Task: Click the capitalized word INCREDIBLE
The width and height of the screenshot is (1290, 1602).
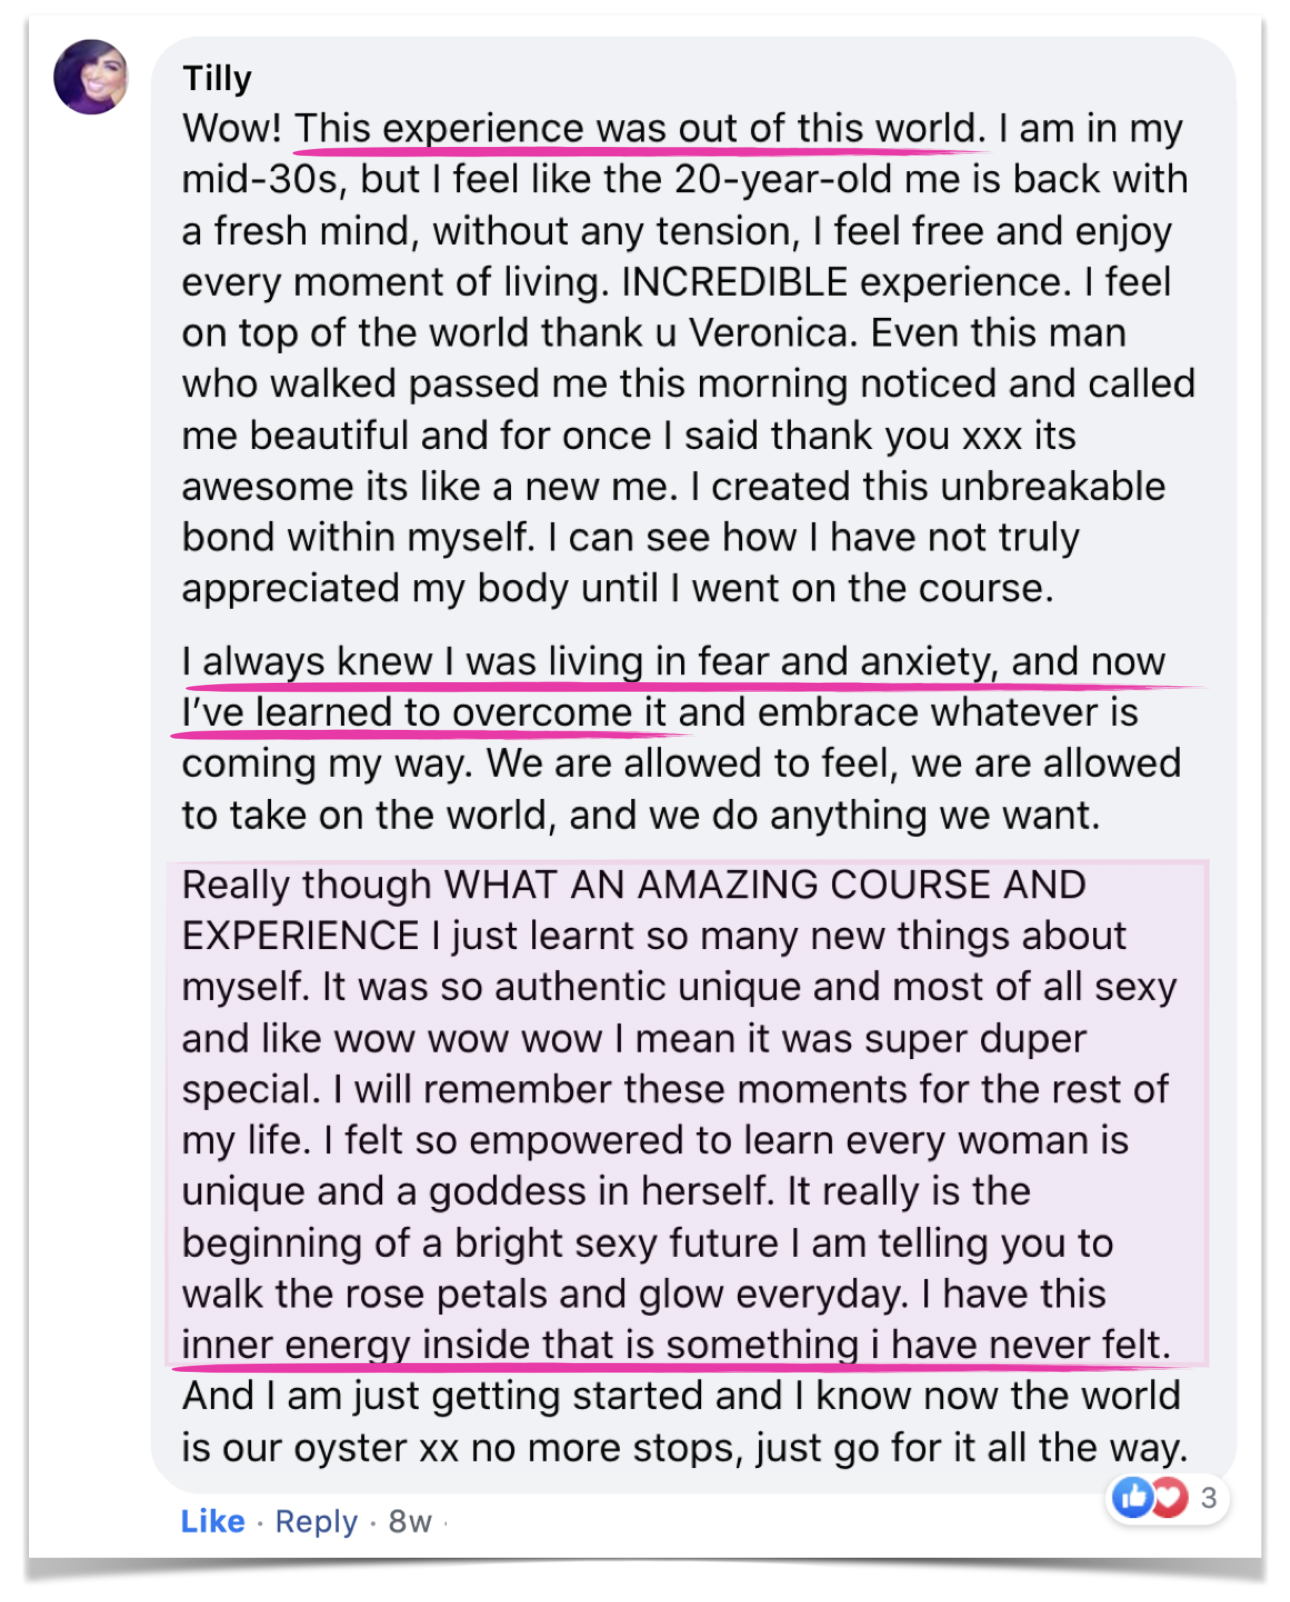Action: coord(734,283)
